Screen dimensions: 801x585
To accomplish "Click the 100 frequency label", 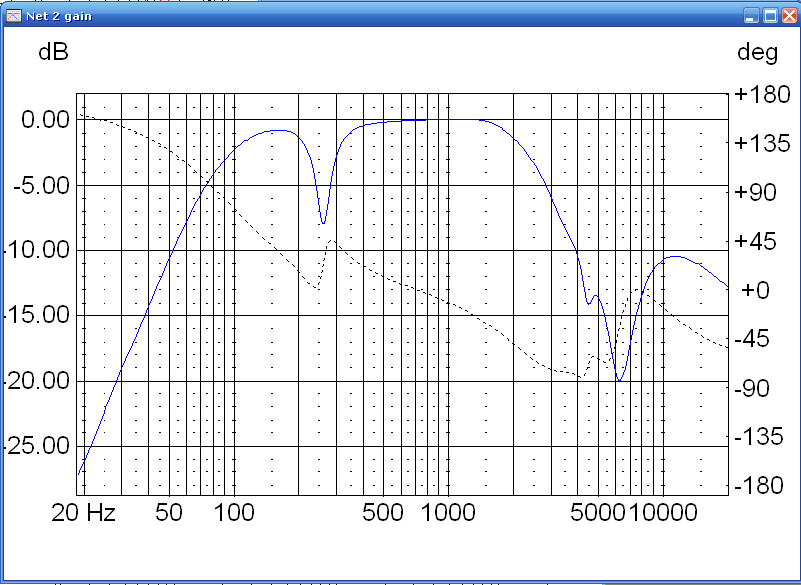I will pyautogui.click(x=234, y=512).
